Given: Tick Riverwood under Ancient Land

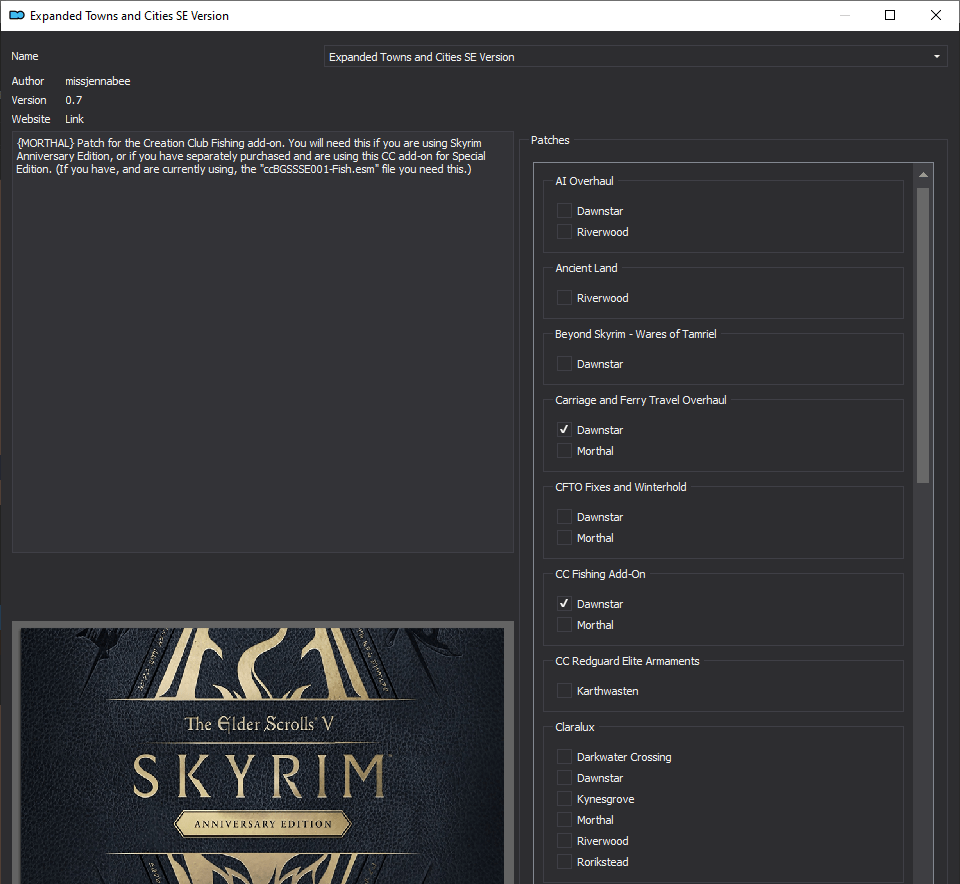Looking at the screenshot, I should click(x=564, y=298).
